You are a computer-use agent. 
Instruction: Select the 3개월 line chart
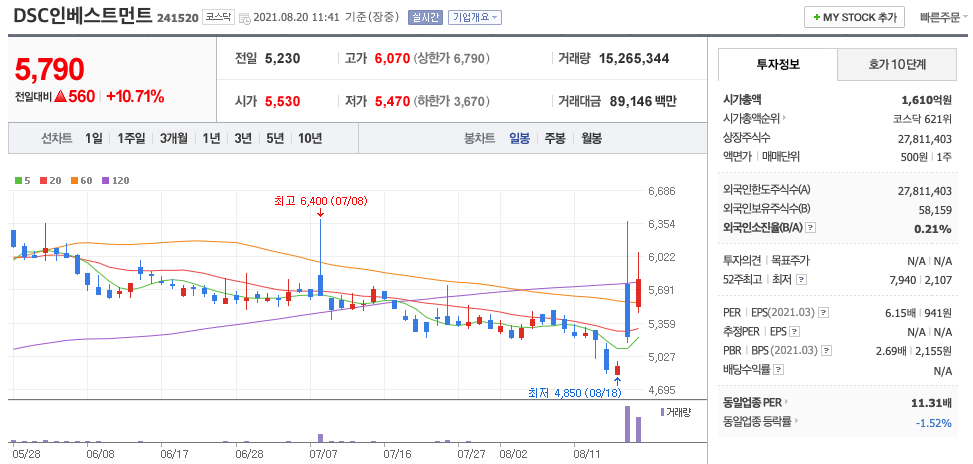coord(173,138)
